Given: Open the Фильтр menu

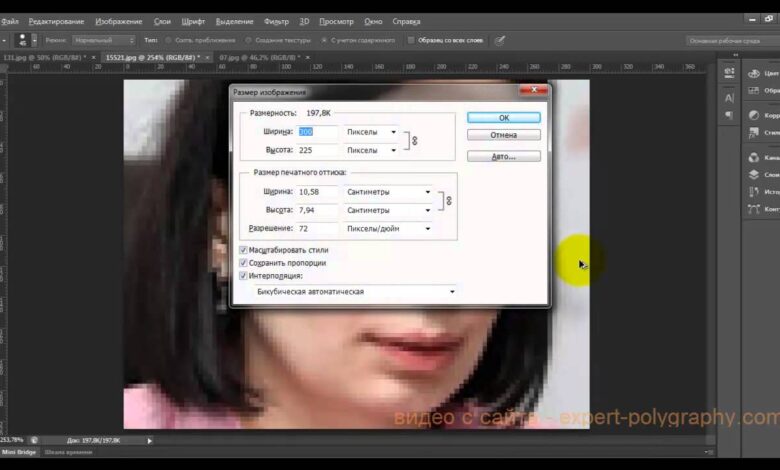Looking at the screenshot, I should [276, 20].
